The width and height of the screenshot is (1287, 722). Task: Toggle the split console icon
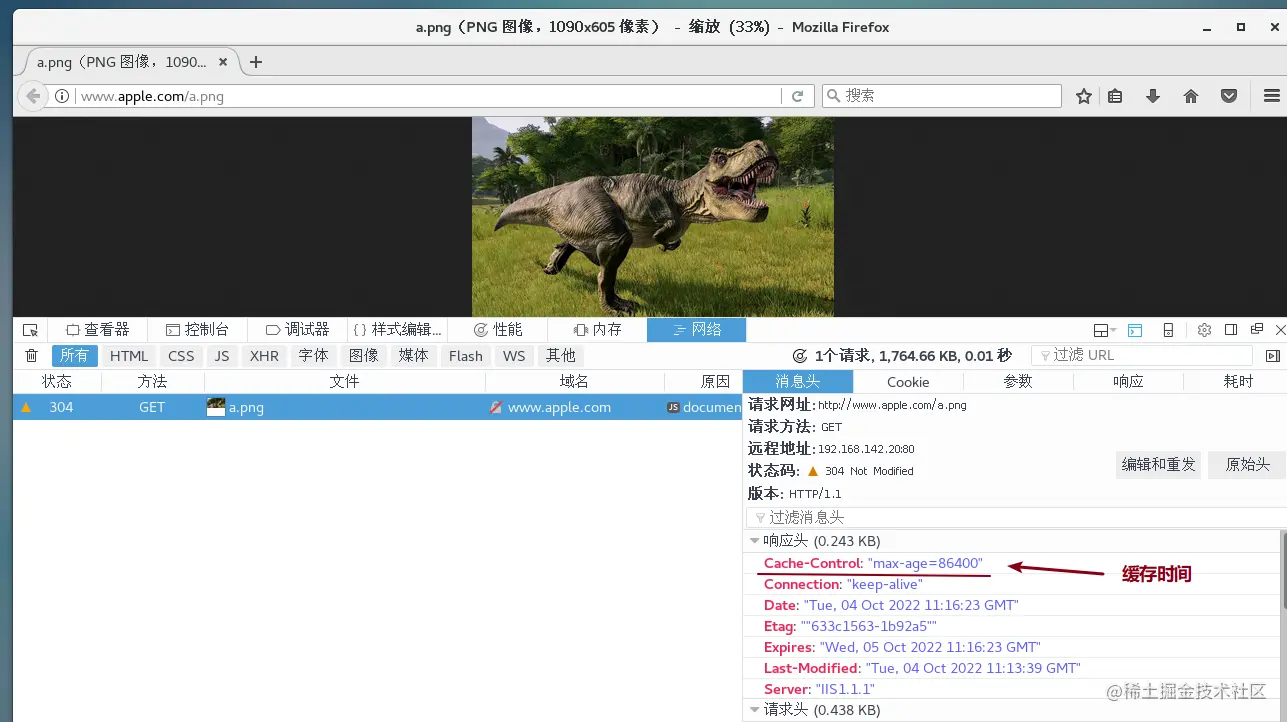(x=1135, y=329)
